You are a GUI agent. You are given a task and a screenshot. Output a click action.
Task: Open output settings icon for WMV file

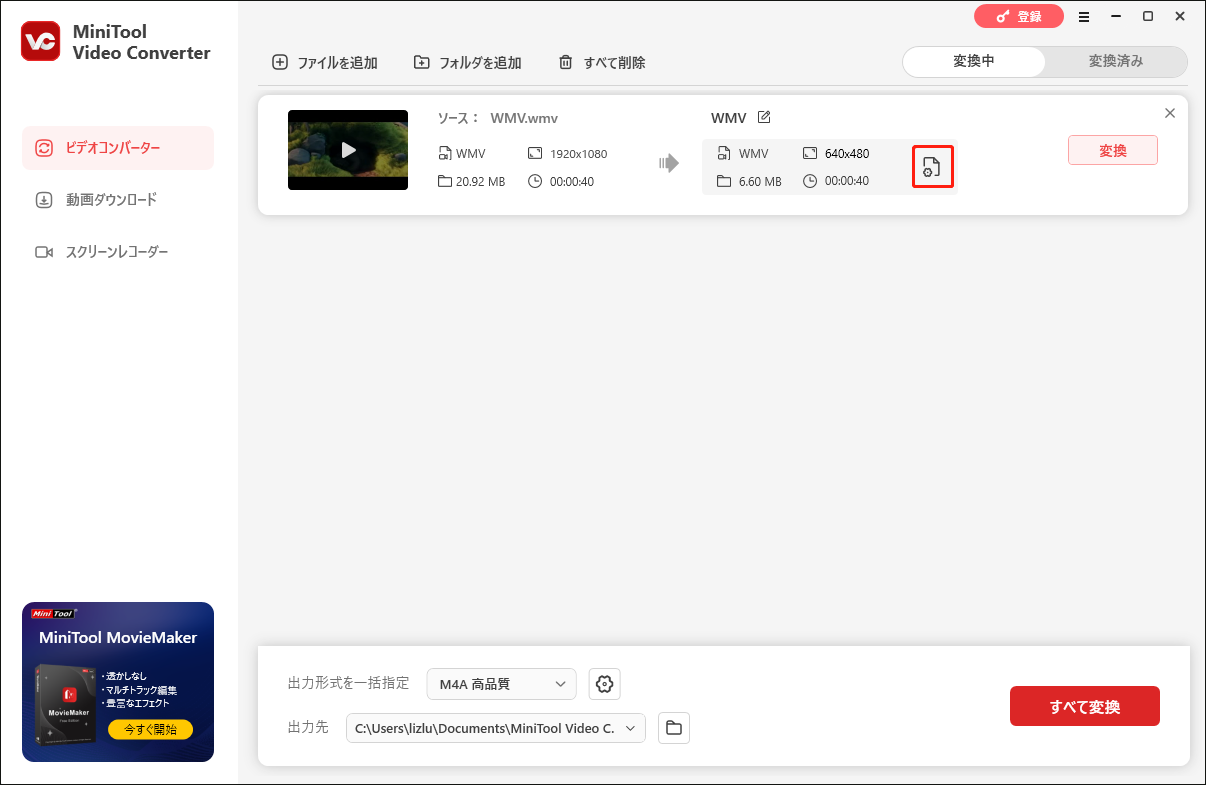click(932, 167)
